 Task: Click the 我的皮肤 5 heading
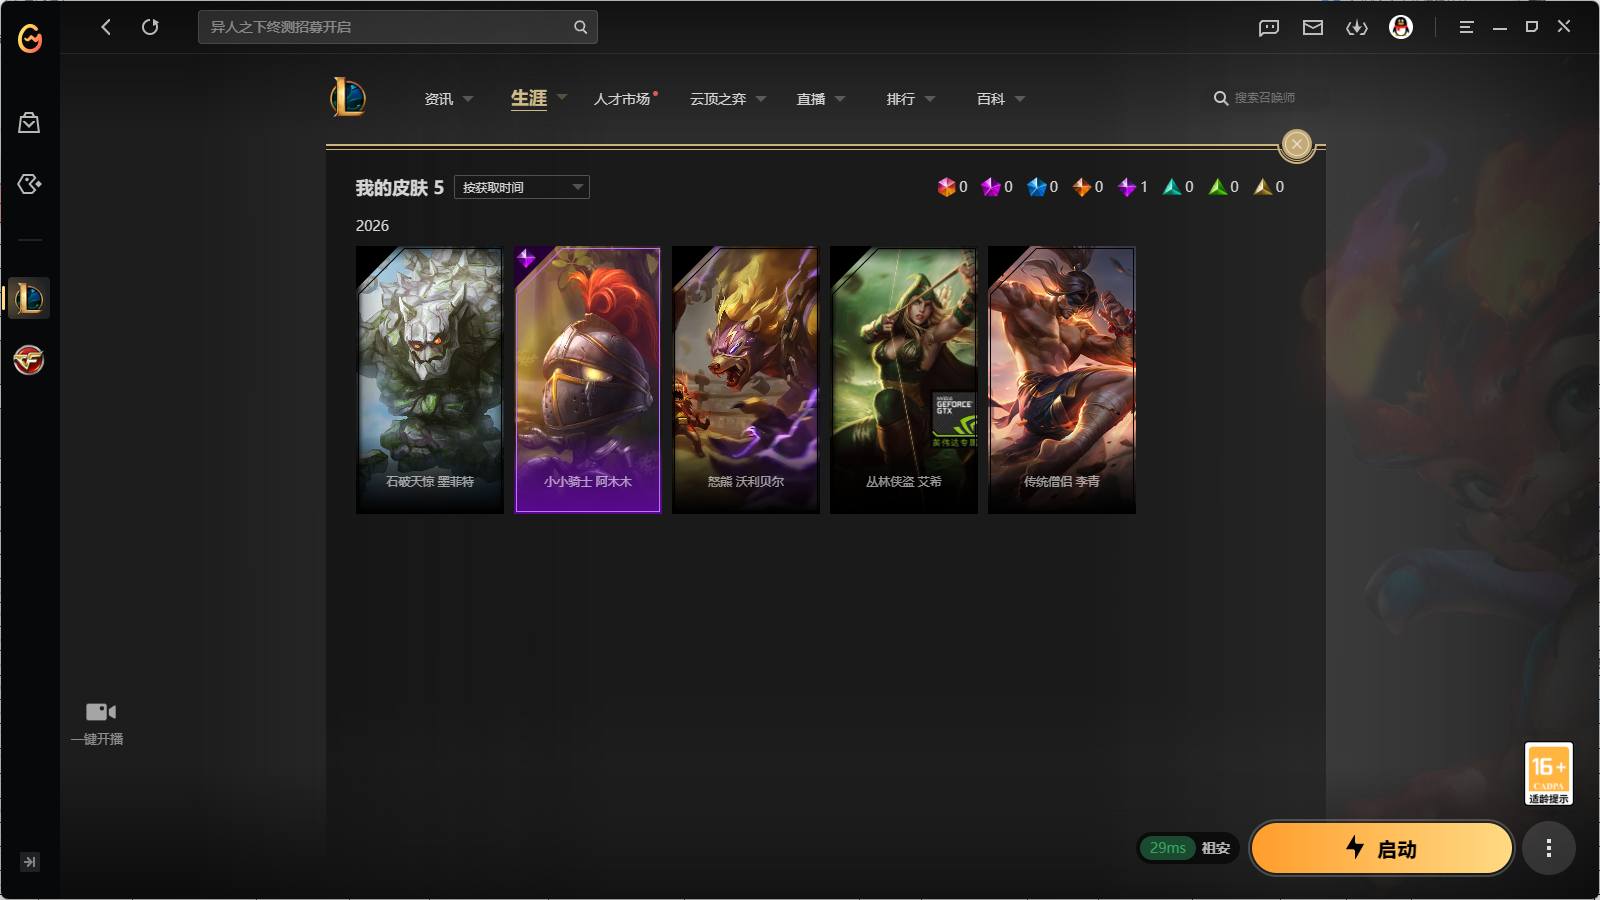pos(400,188)
